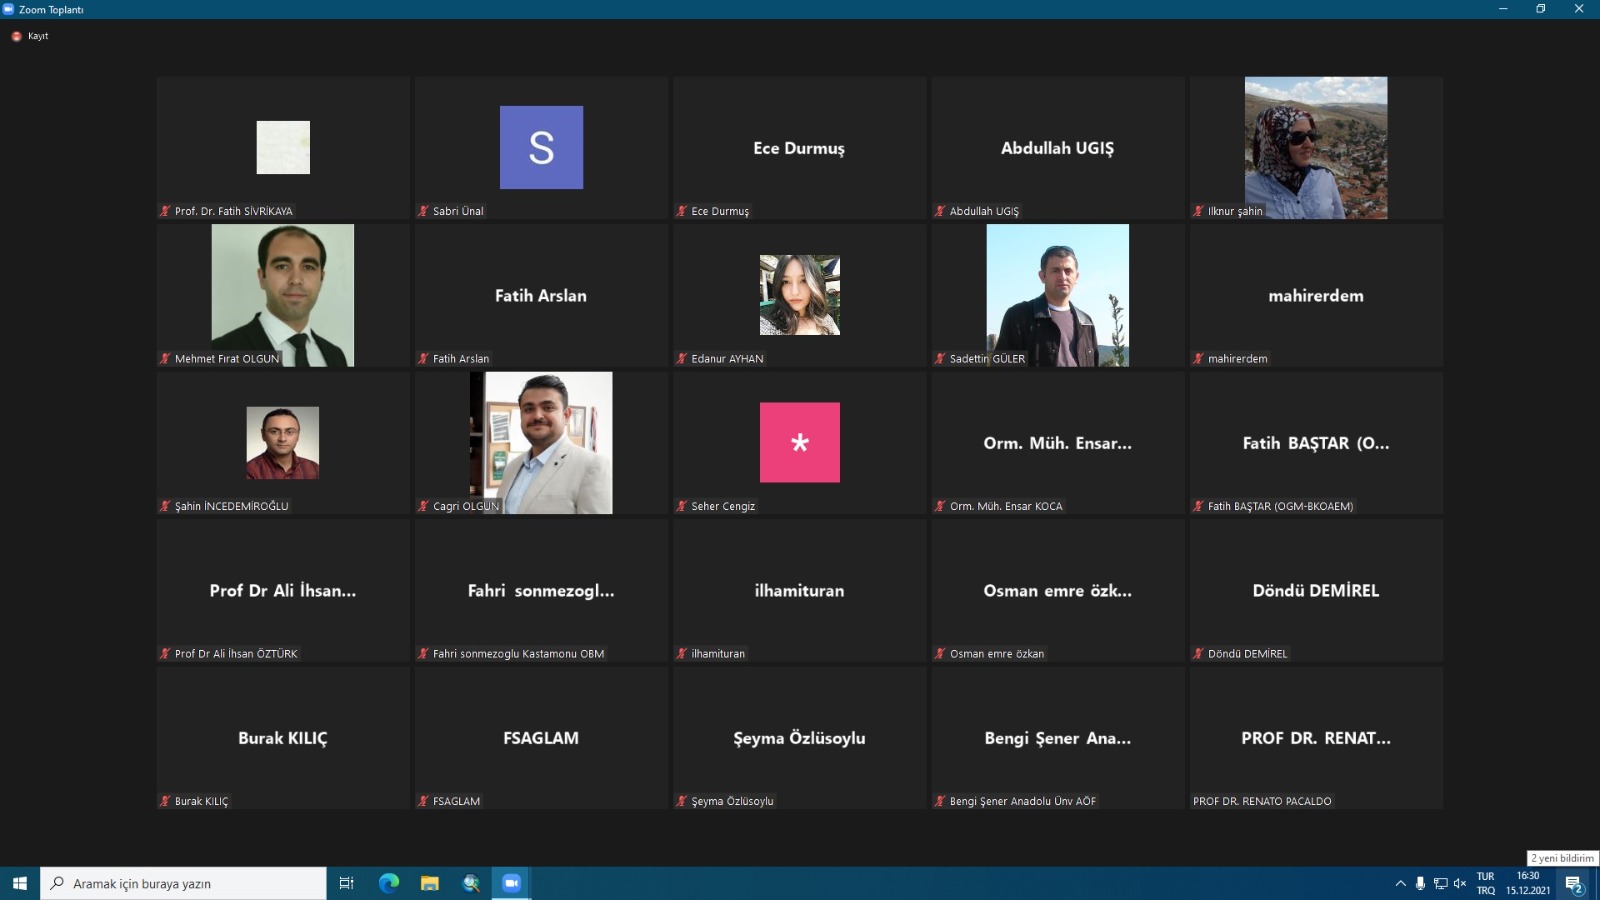
Task: Click the red Kayıt recording indicator
Action: pyautogui.click(x=30, y=36)
